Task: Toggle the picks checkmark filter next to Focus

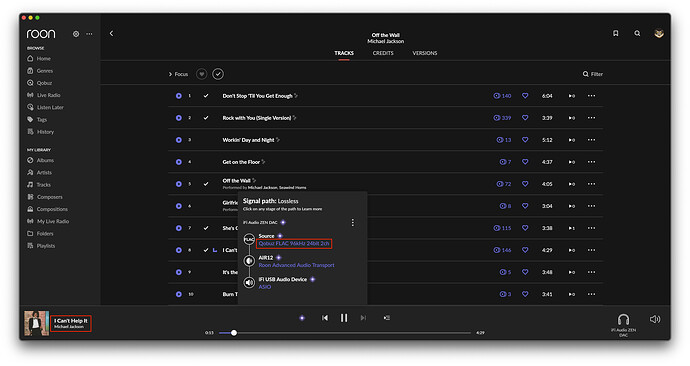Action: 218,74
